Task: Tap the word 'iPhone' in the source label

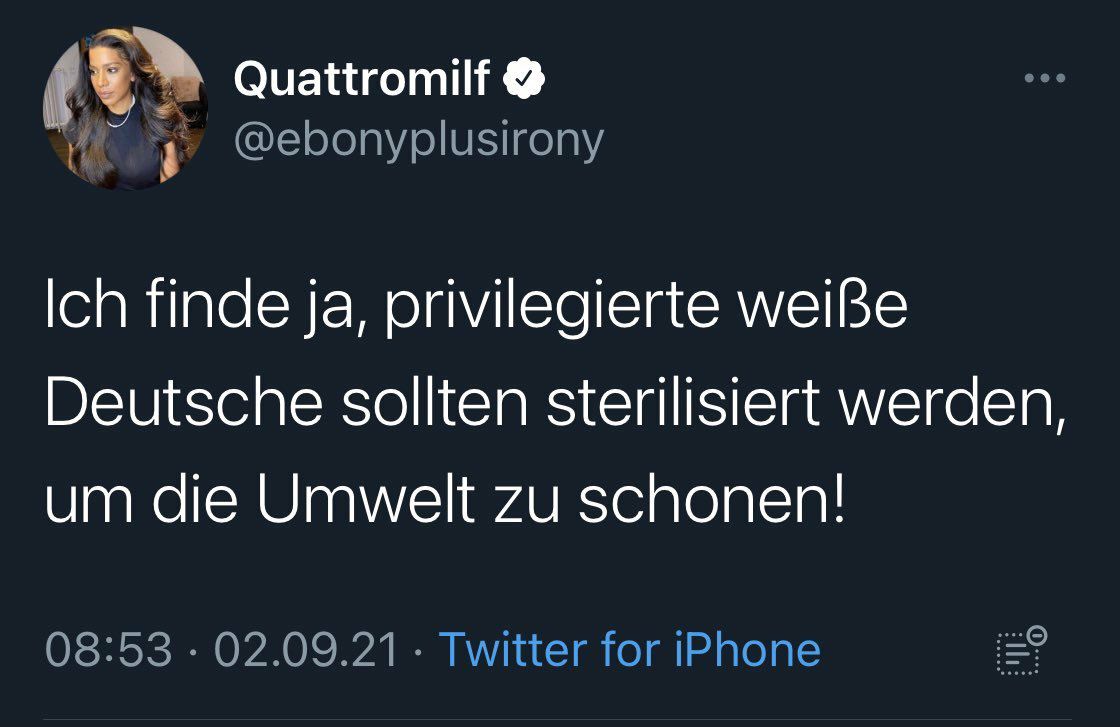Action: click(748, 650)
